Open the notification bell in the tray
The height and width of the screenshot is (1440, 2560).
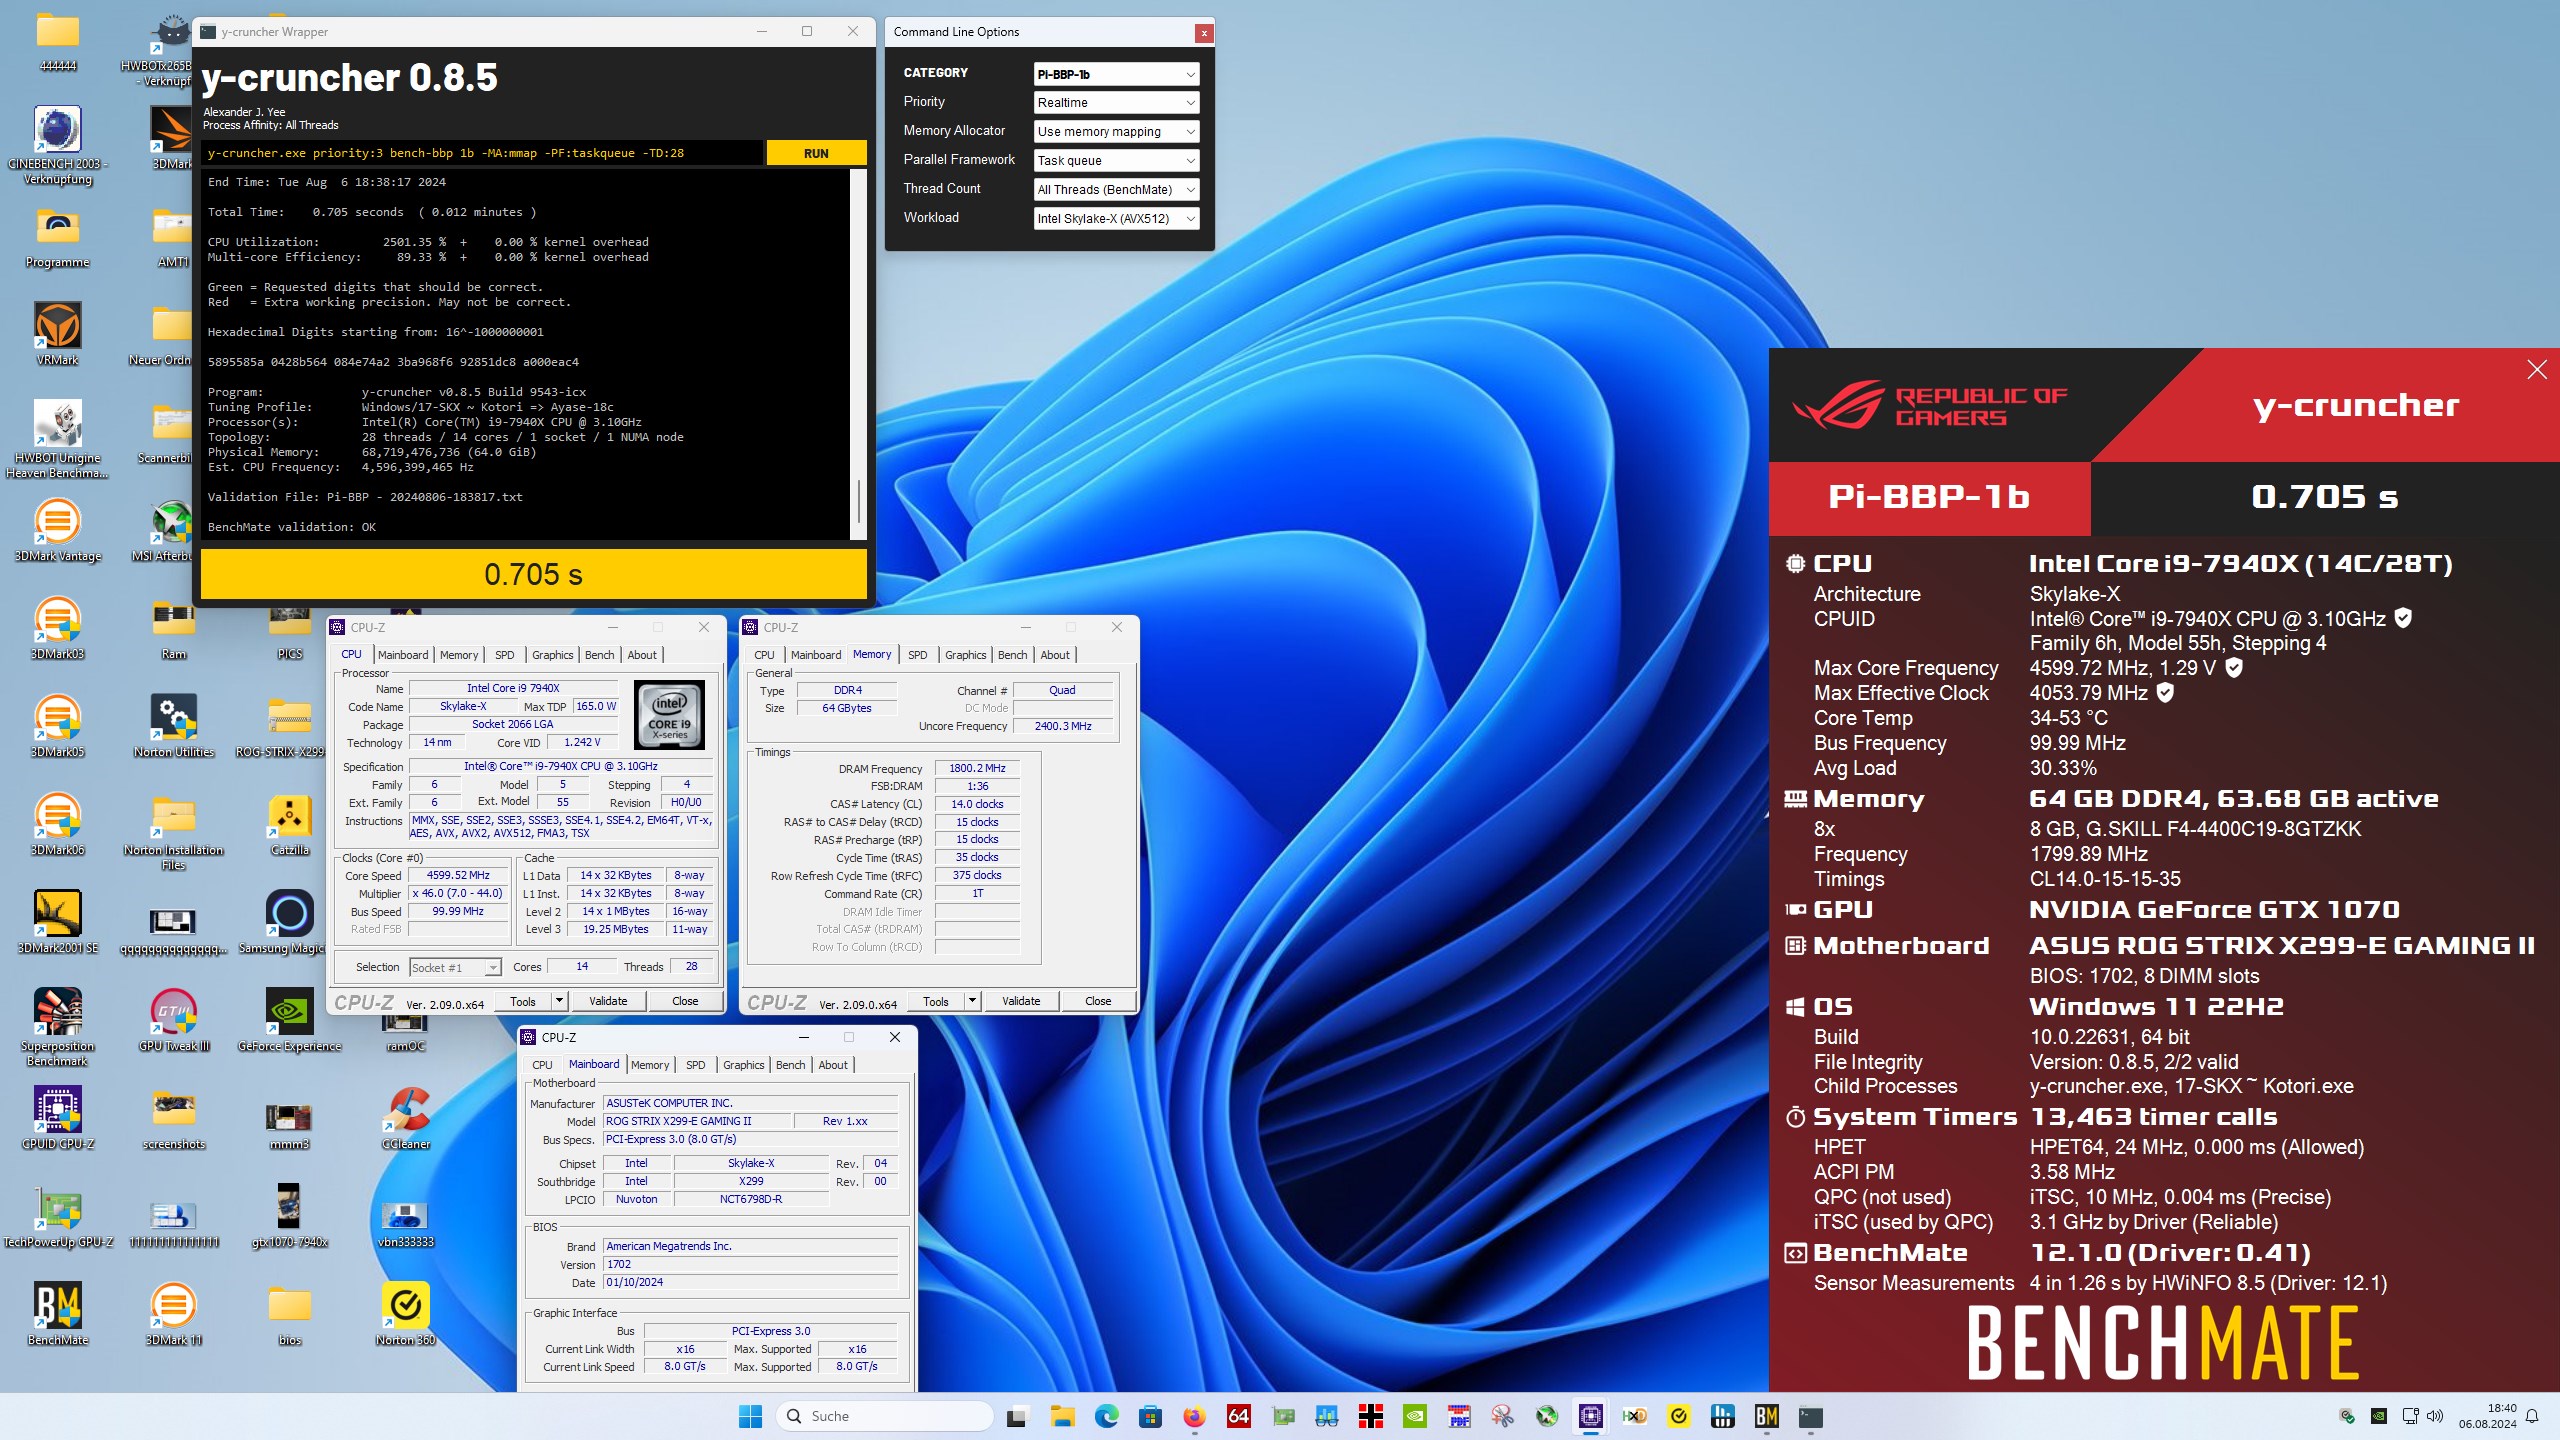click(2532, 1416)
